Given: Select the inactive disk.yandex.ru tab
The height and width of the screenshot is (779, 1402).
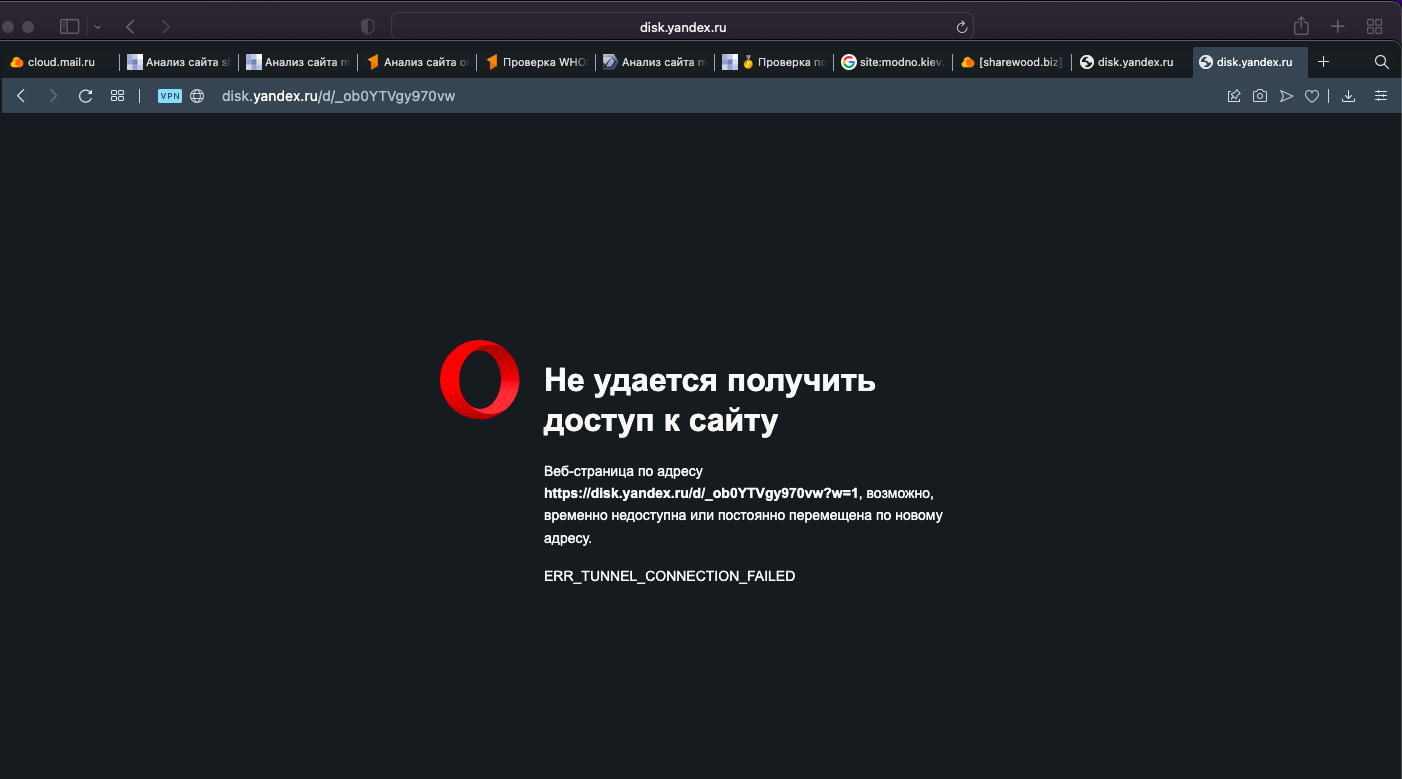Looking at the screenshot, I should pos(1131,62).
